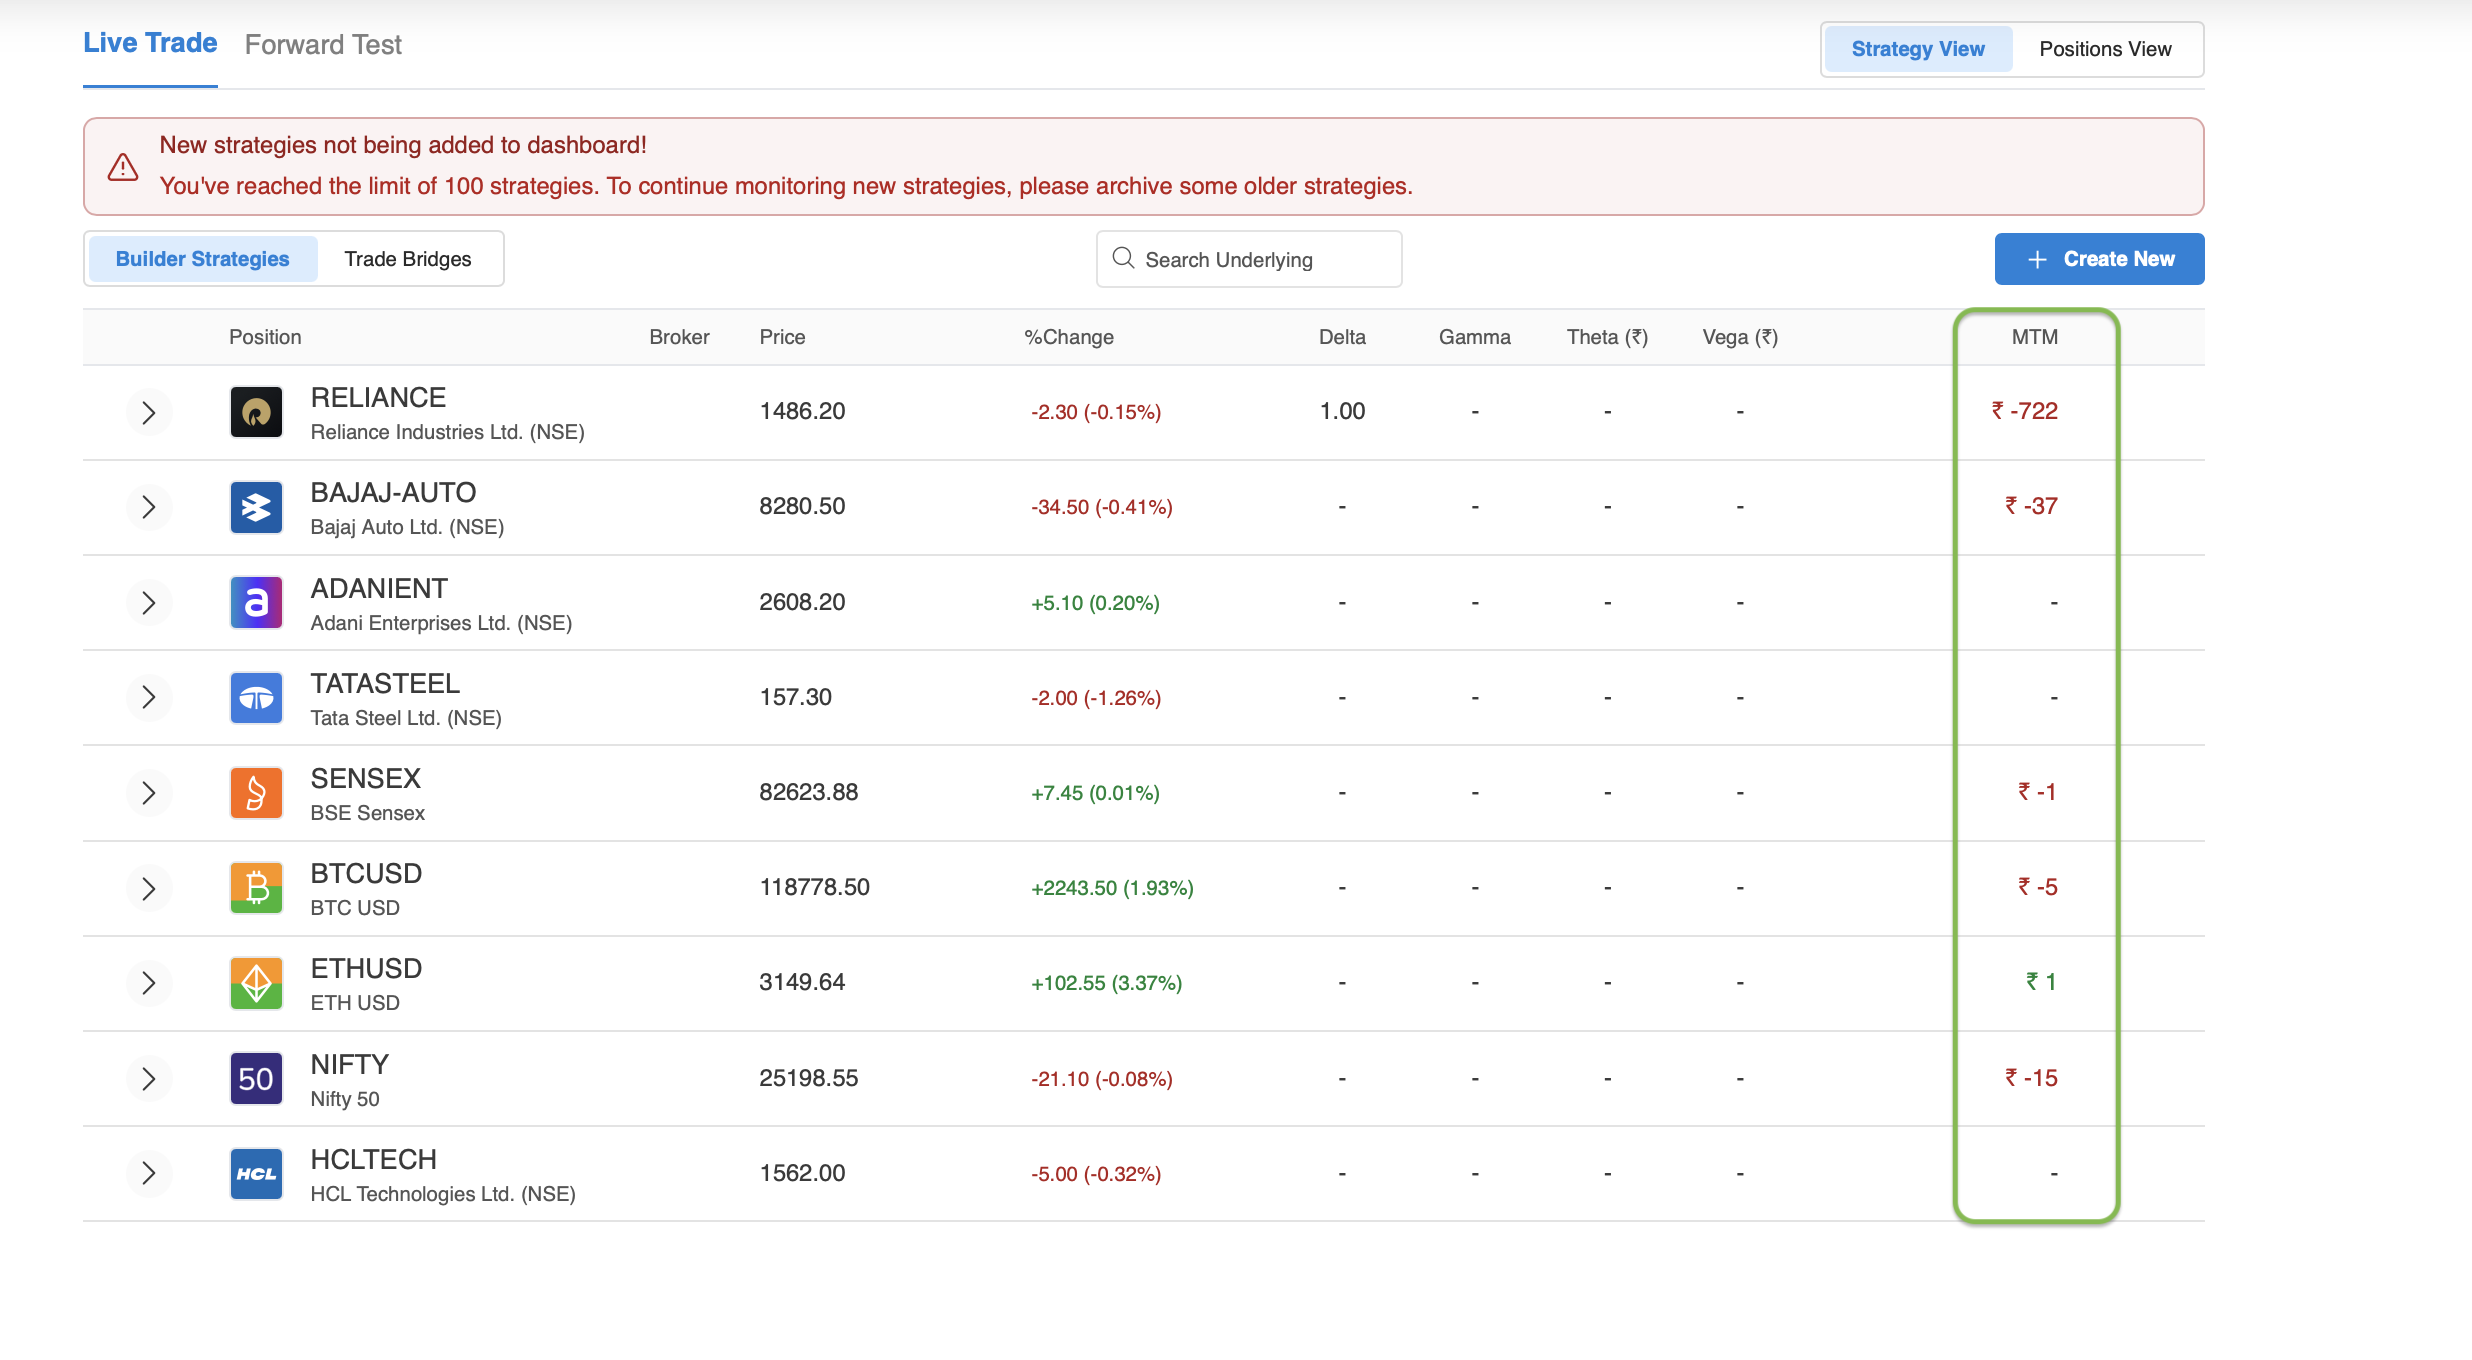The height and width of the screenshot is (1360, 2472).
Task: Click the Sensex price 82623.88
Action: point(808,792)
